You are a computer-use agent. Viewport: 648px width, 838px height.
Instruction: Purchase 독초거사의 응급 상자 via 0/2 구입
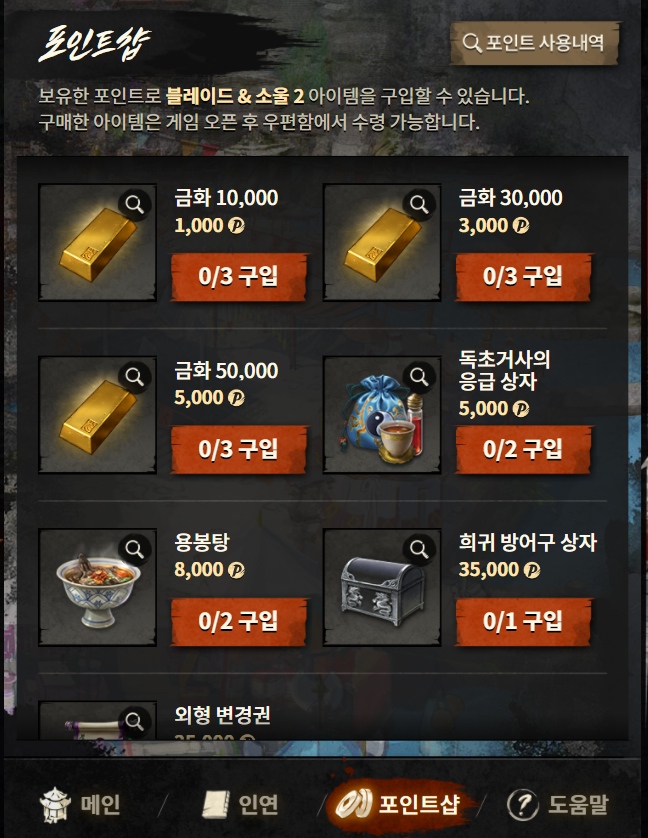point(523,449)
